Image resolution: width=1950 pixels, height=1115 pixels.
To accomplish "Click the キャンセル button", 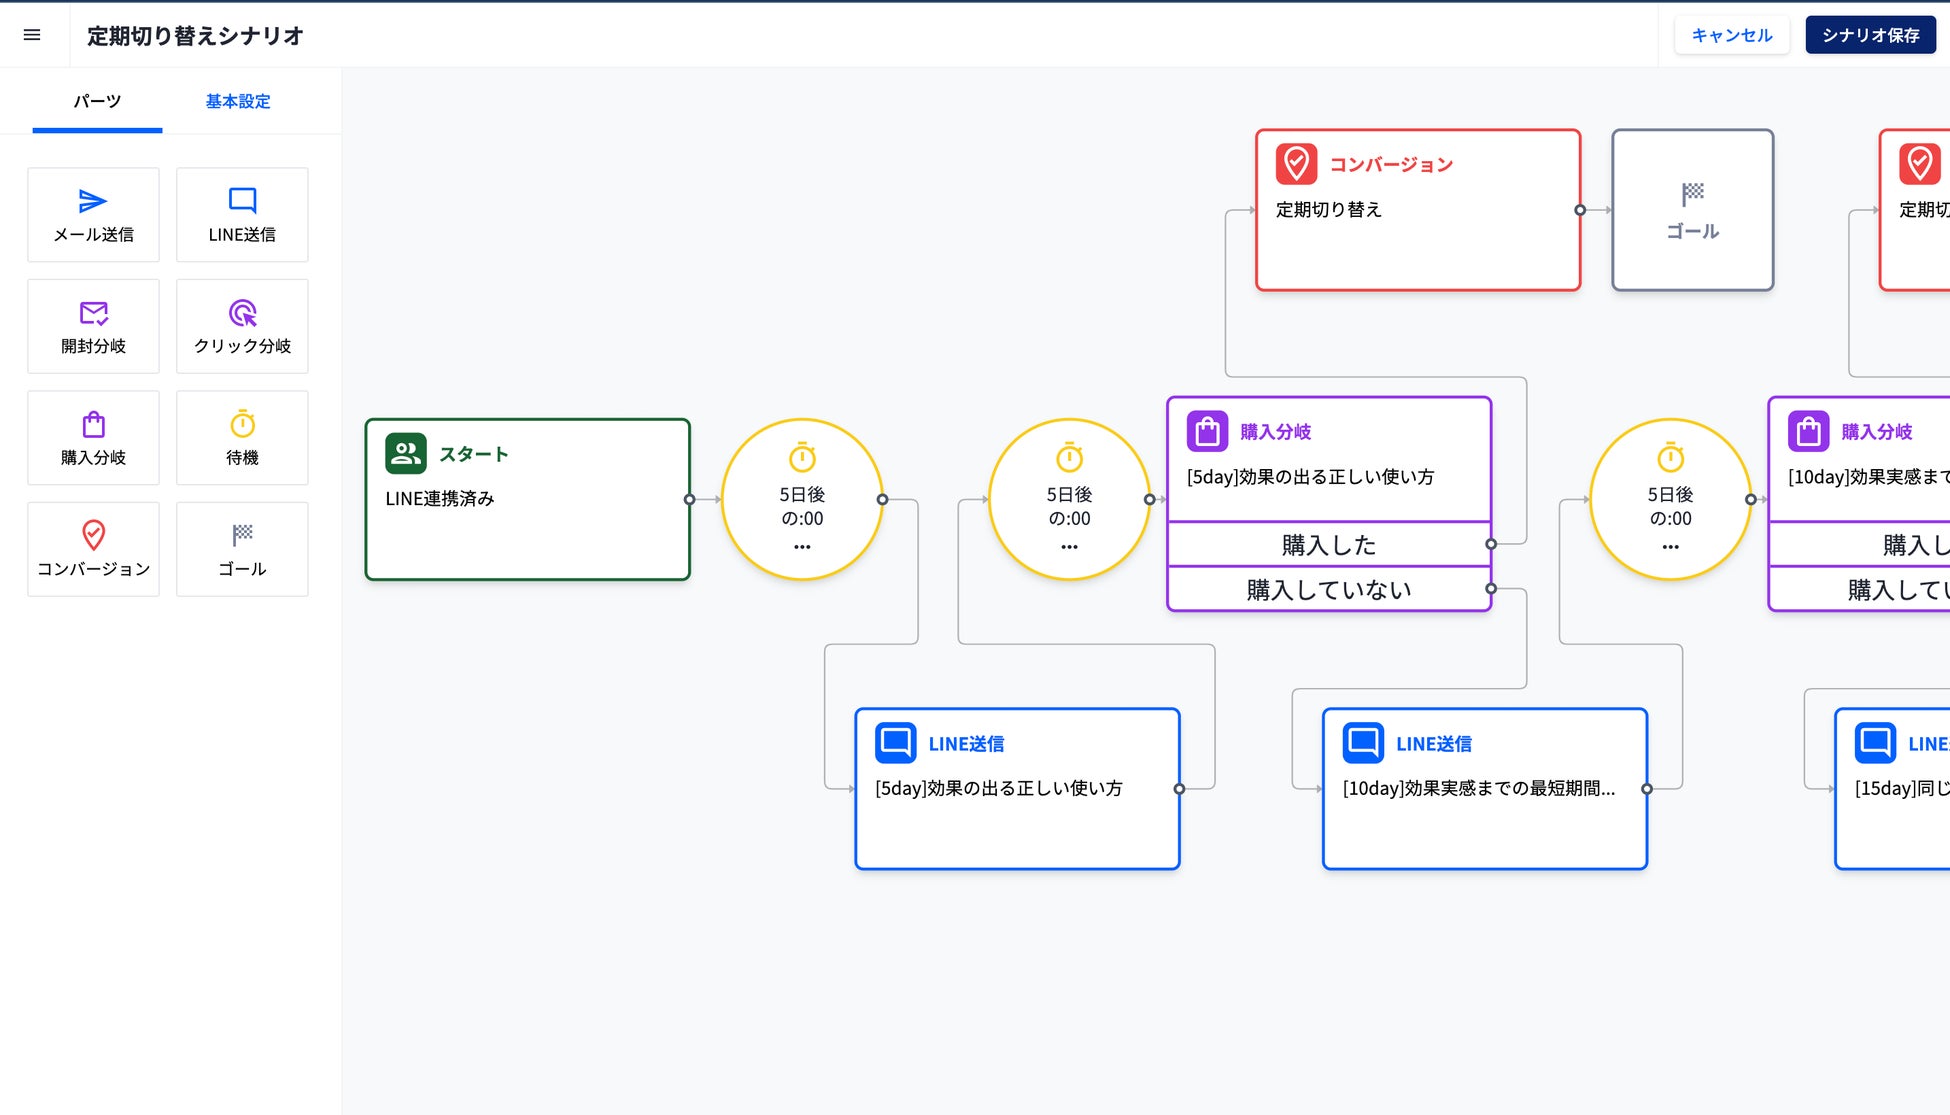I will (x=1731, y=35).
